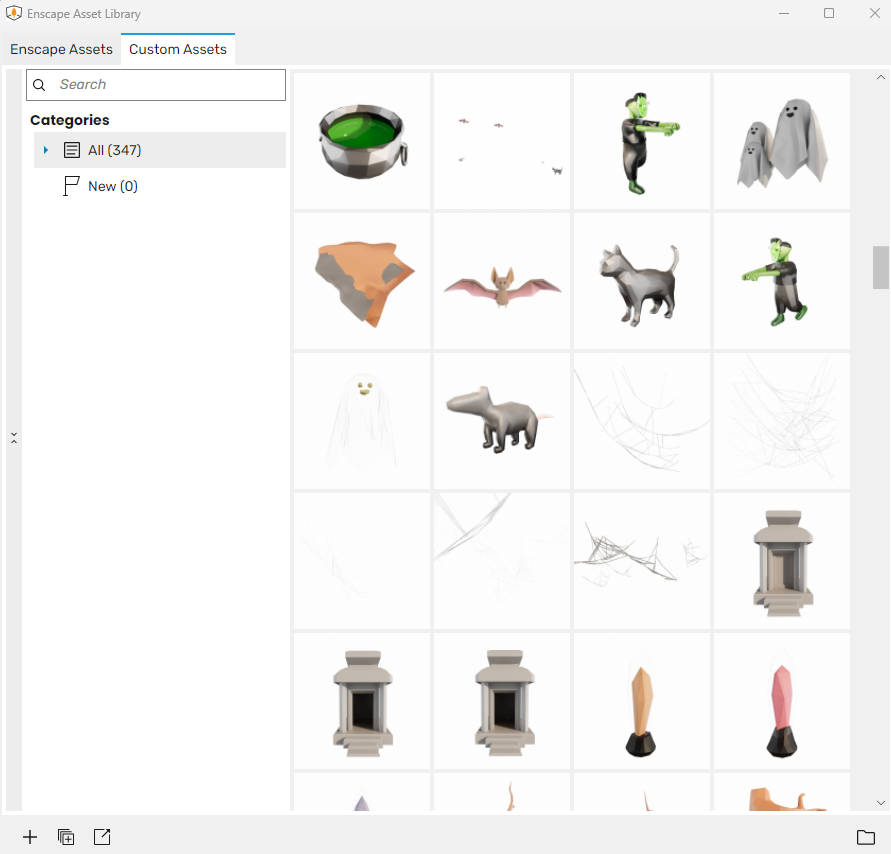The height and width of the screenshot is (854, 891).
Task: Select the Custom Assets tab
Action: (x=177, y=49)
